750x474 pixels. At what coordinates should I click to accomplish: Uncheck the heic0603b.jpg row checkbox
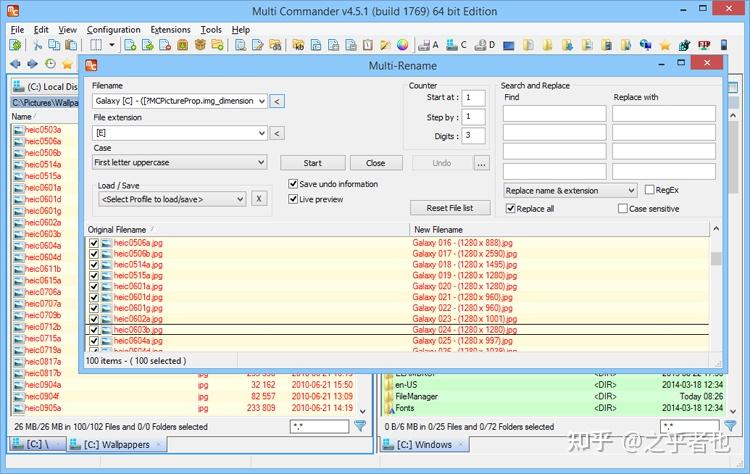click(x=94, y=330)
